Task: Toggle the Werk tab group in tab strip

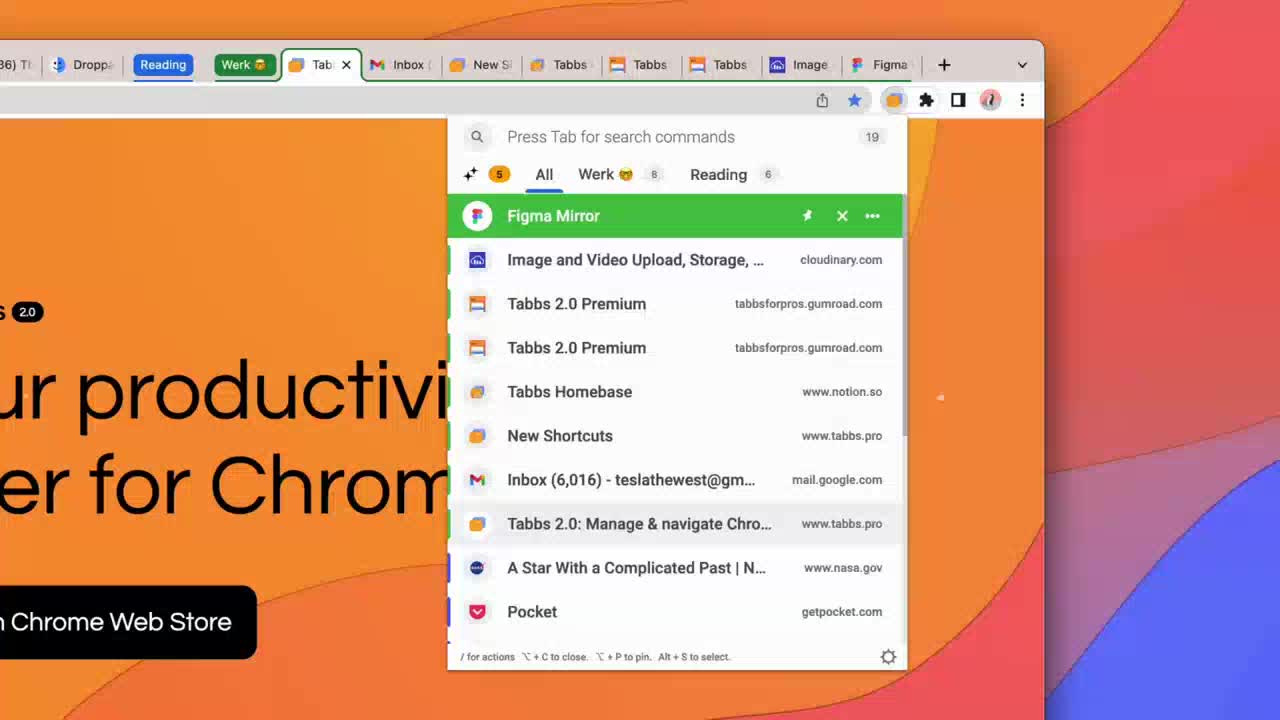Action: pyautogui.click(x=245, y=65)
